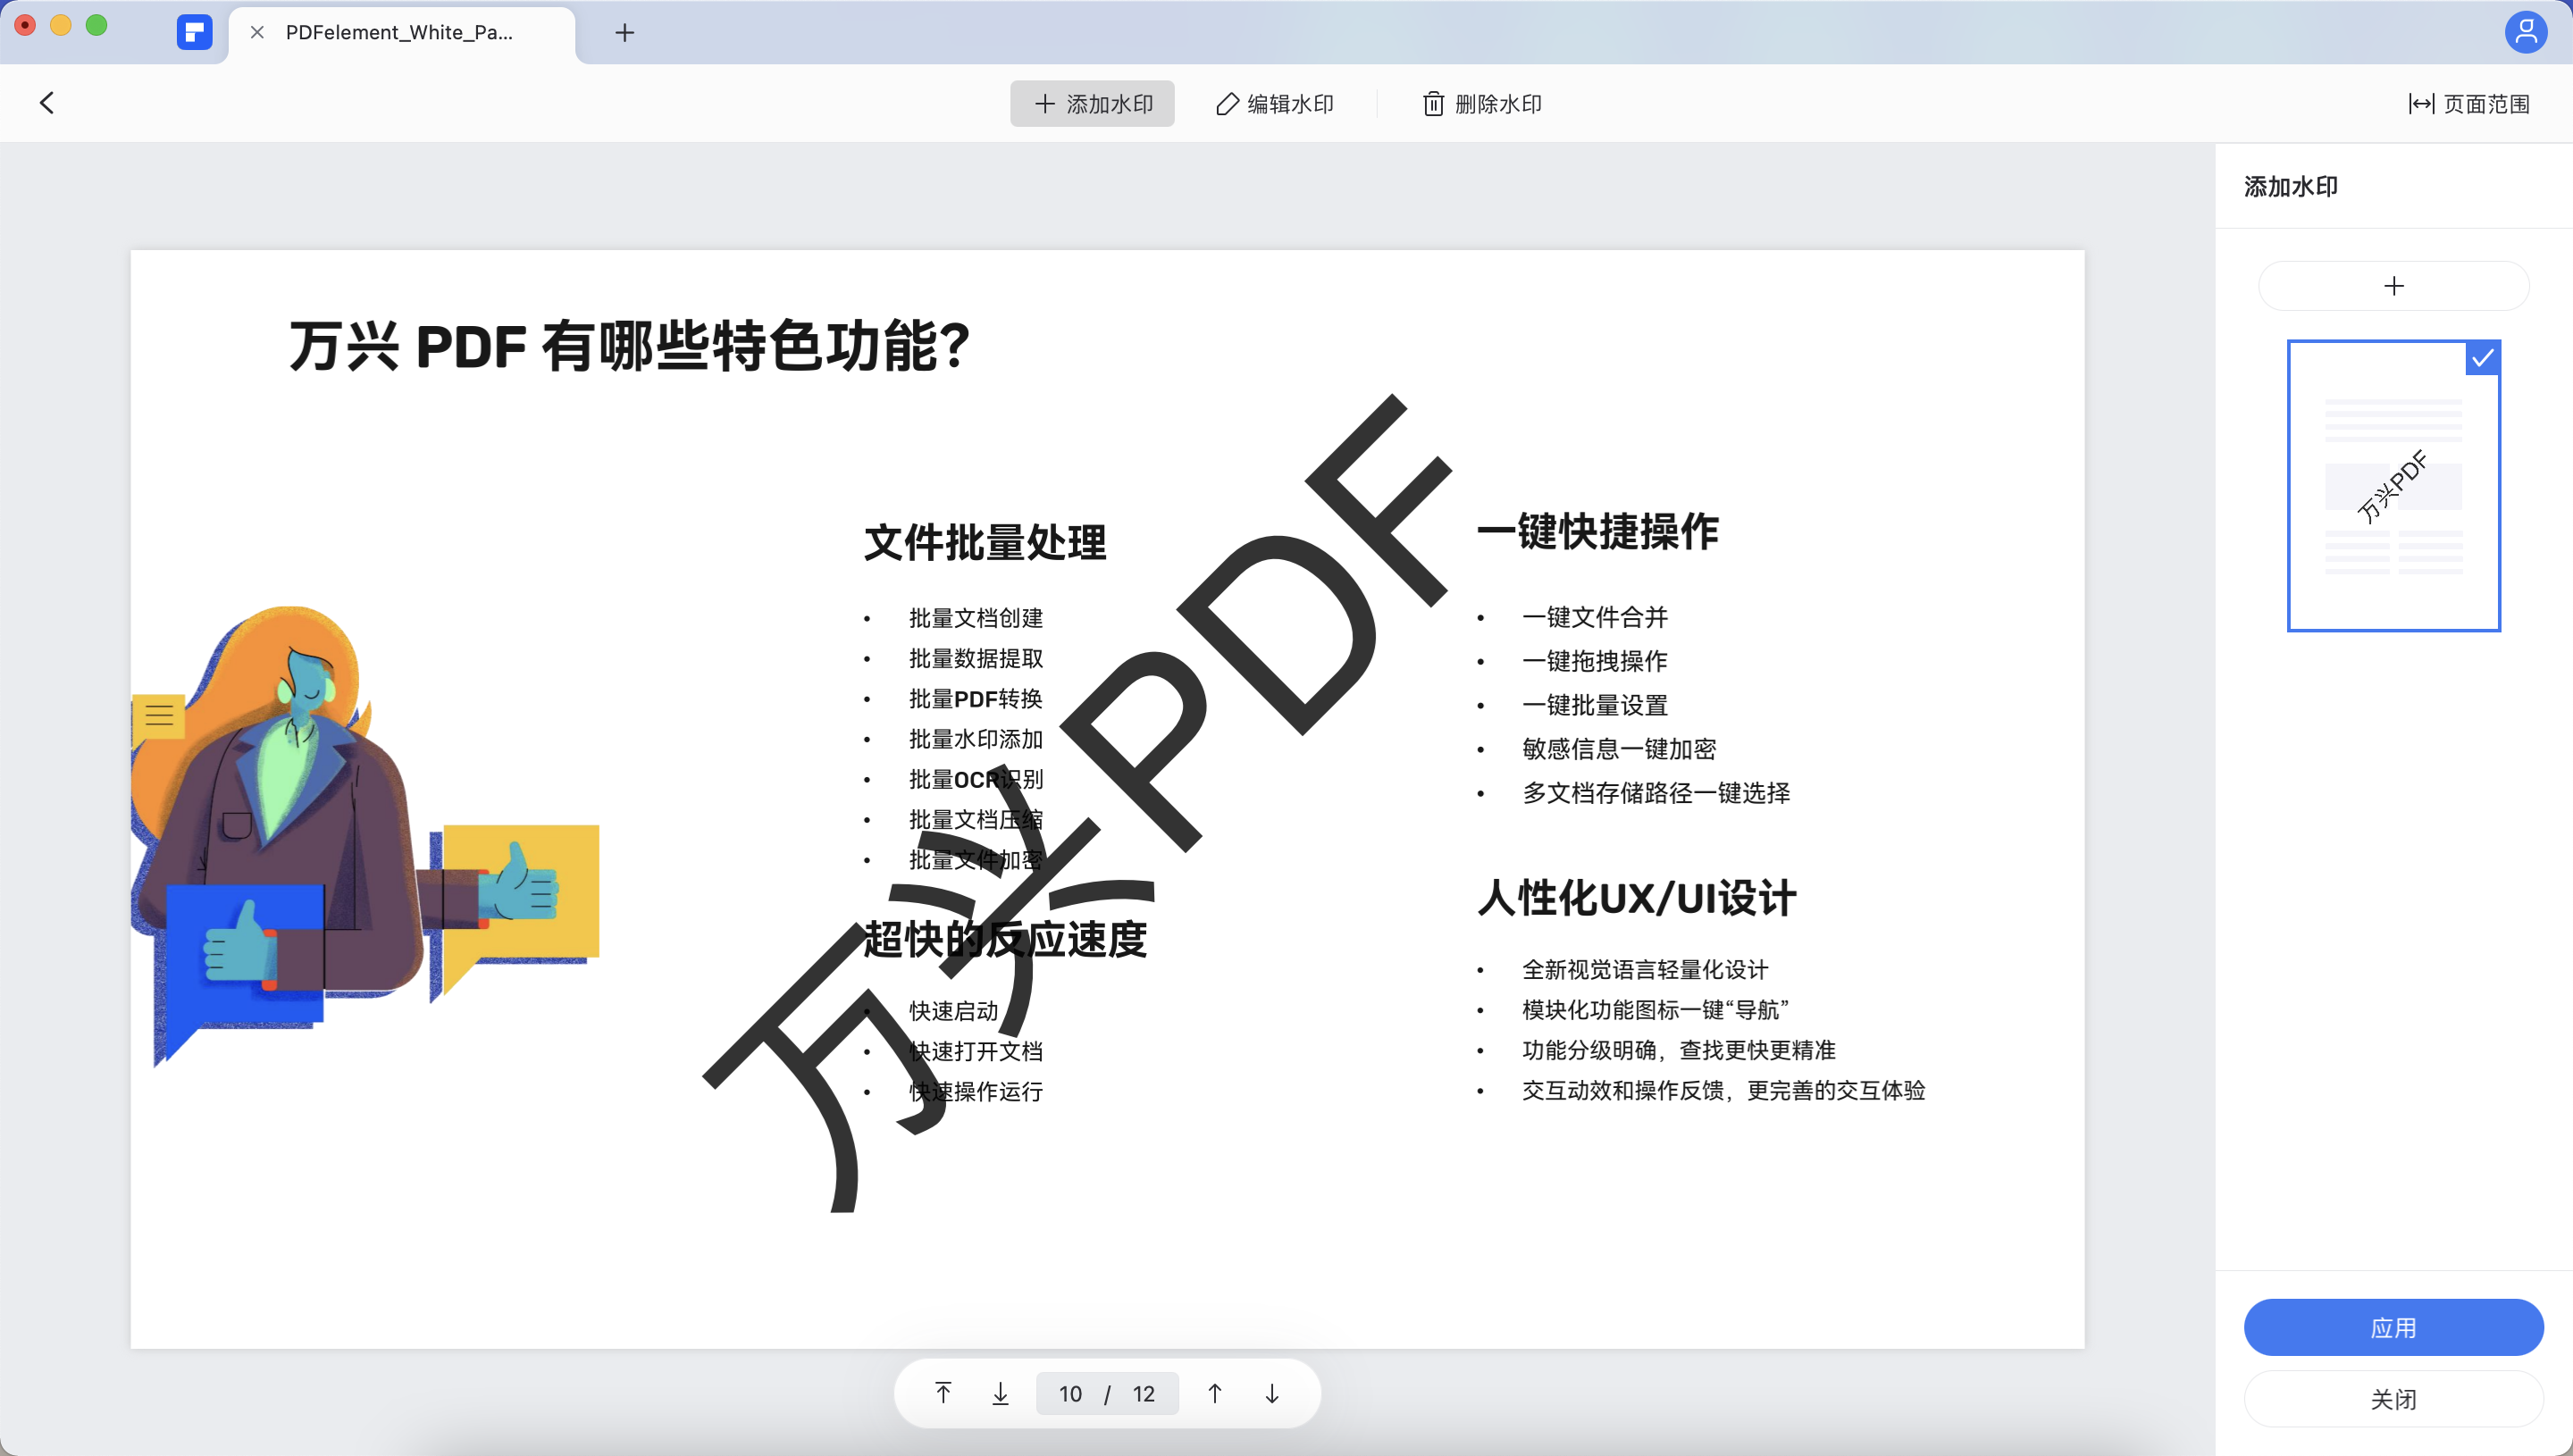This screenshot has height=1456, width=2573.
Task: Click the plus to add a new watermark template
Action: [2394, 285]
